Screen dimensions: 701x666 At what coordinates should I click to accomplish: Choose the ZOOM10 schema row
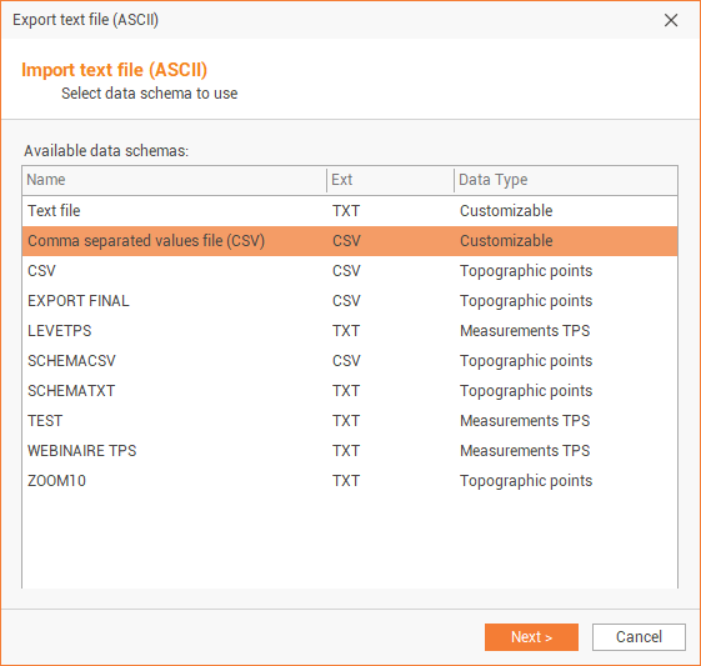[x=57, y=481]
